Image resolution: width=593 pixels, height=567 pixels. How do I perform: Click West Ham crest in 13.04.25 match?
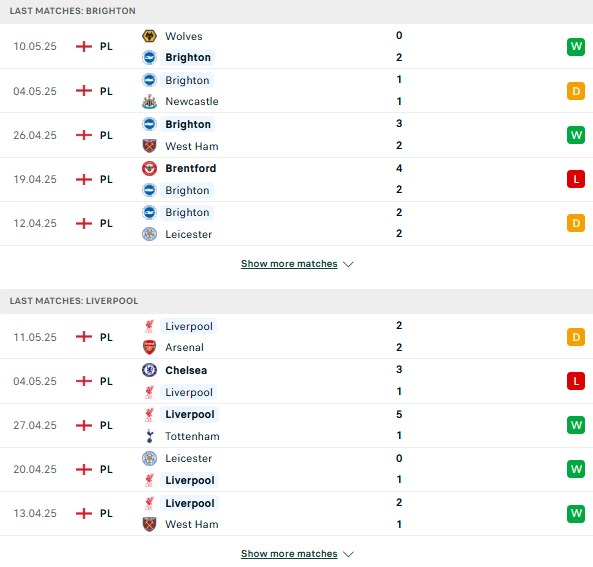pos(149,524)
